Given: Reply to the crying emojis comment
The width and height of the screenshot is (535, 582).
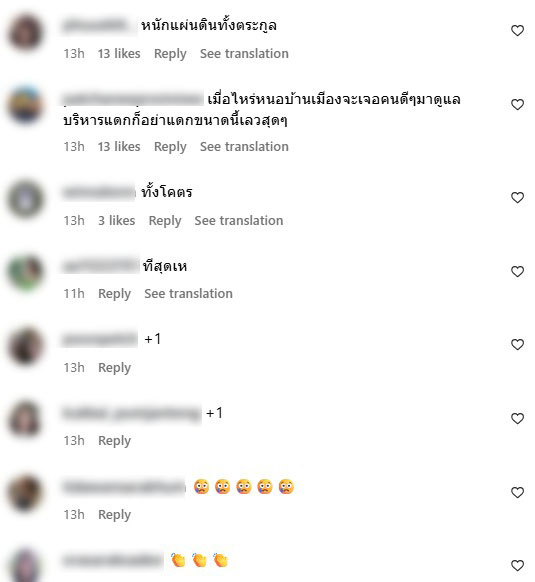Looking at the screenshot, I should (114, 515).
